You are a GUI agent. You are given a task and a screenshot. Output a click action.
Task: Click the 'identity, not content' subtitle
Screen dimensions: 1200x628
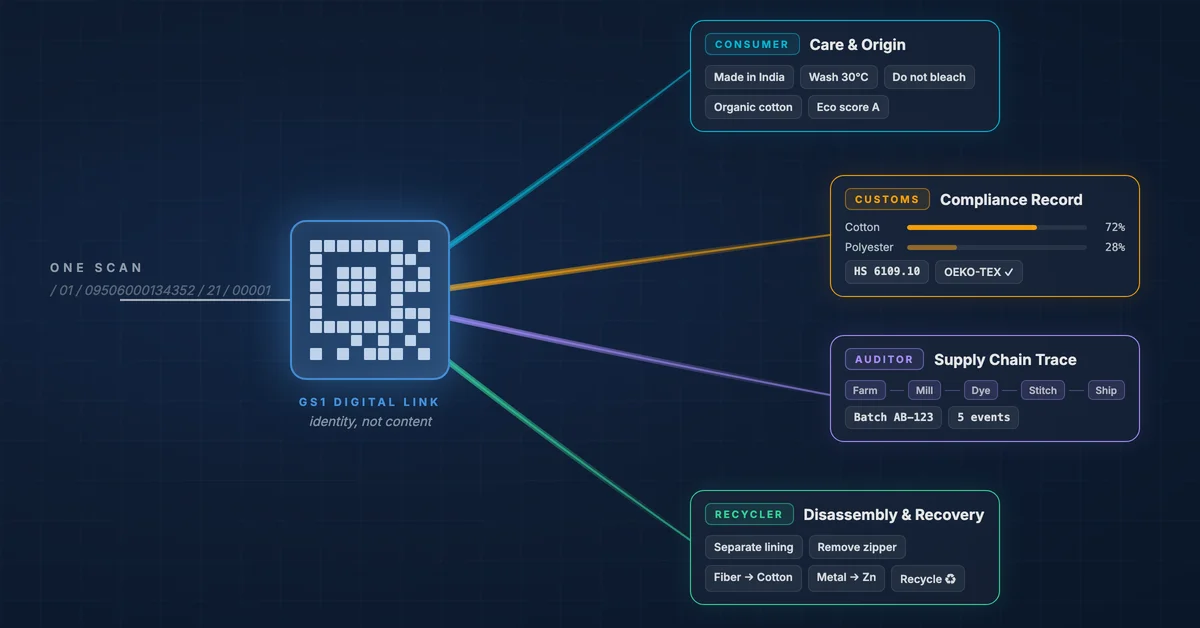(x=370, y=422)
